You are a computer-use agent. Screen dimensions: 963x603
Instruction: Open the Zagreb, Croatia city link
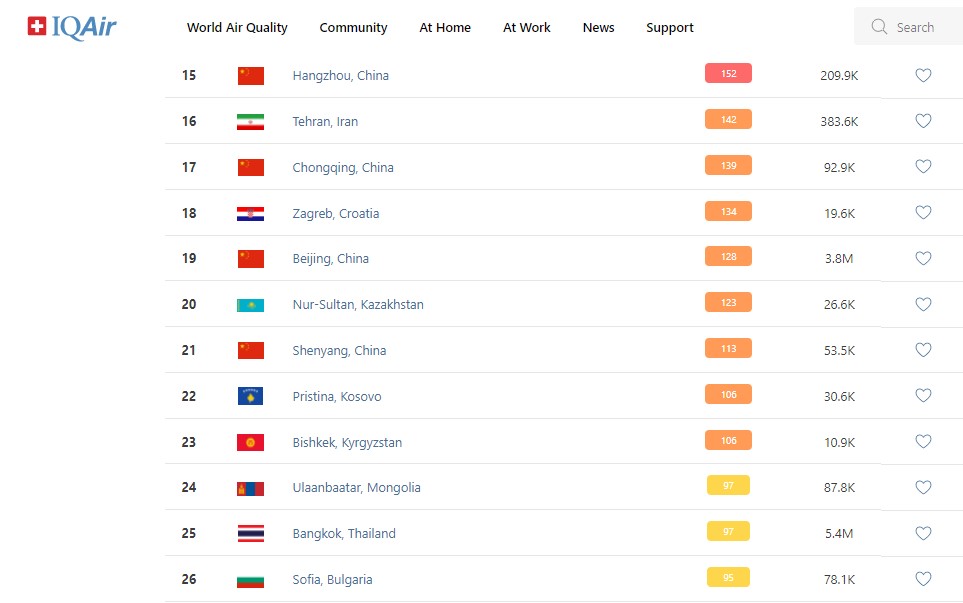click(336, 214)
